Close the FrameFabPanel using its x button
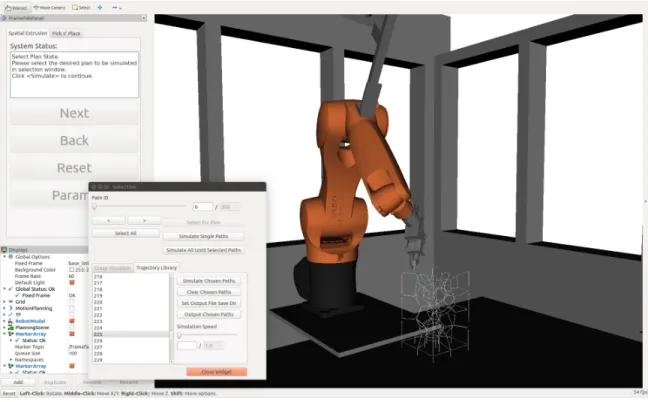Screen dimensions: 648x402 pyautogui.click(x=143, y=18)
